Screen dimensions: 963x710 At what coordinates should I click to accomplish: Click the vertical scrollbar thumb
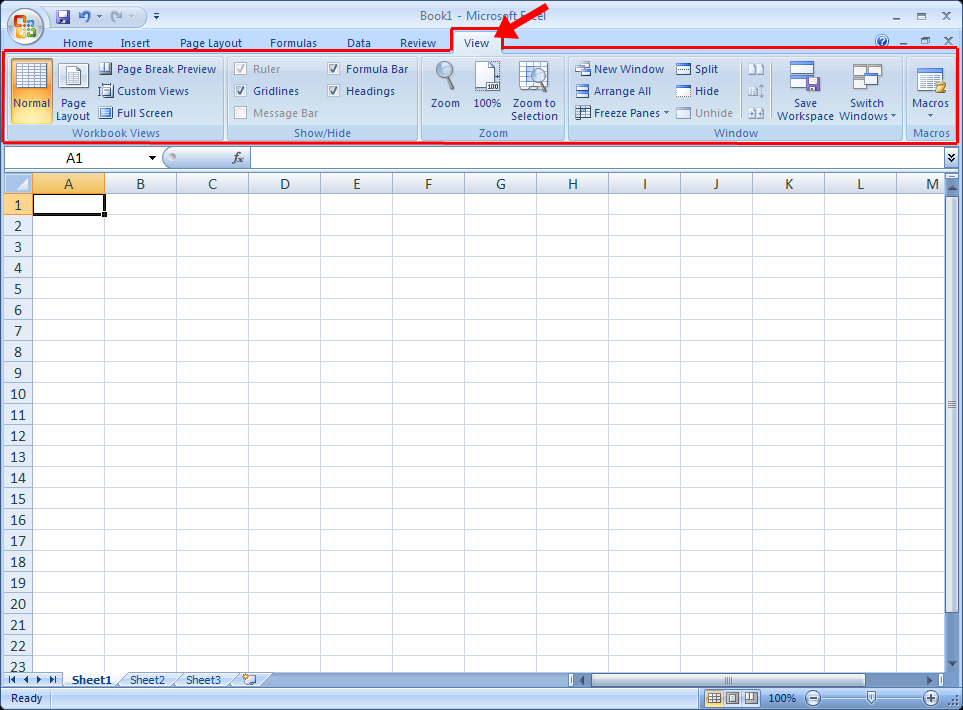pos(951,404)
